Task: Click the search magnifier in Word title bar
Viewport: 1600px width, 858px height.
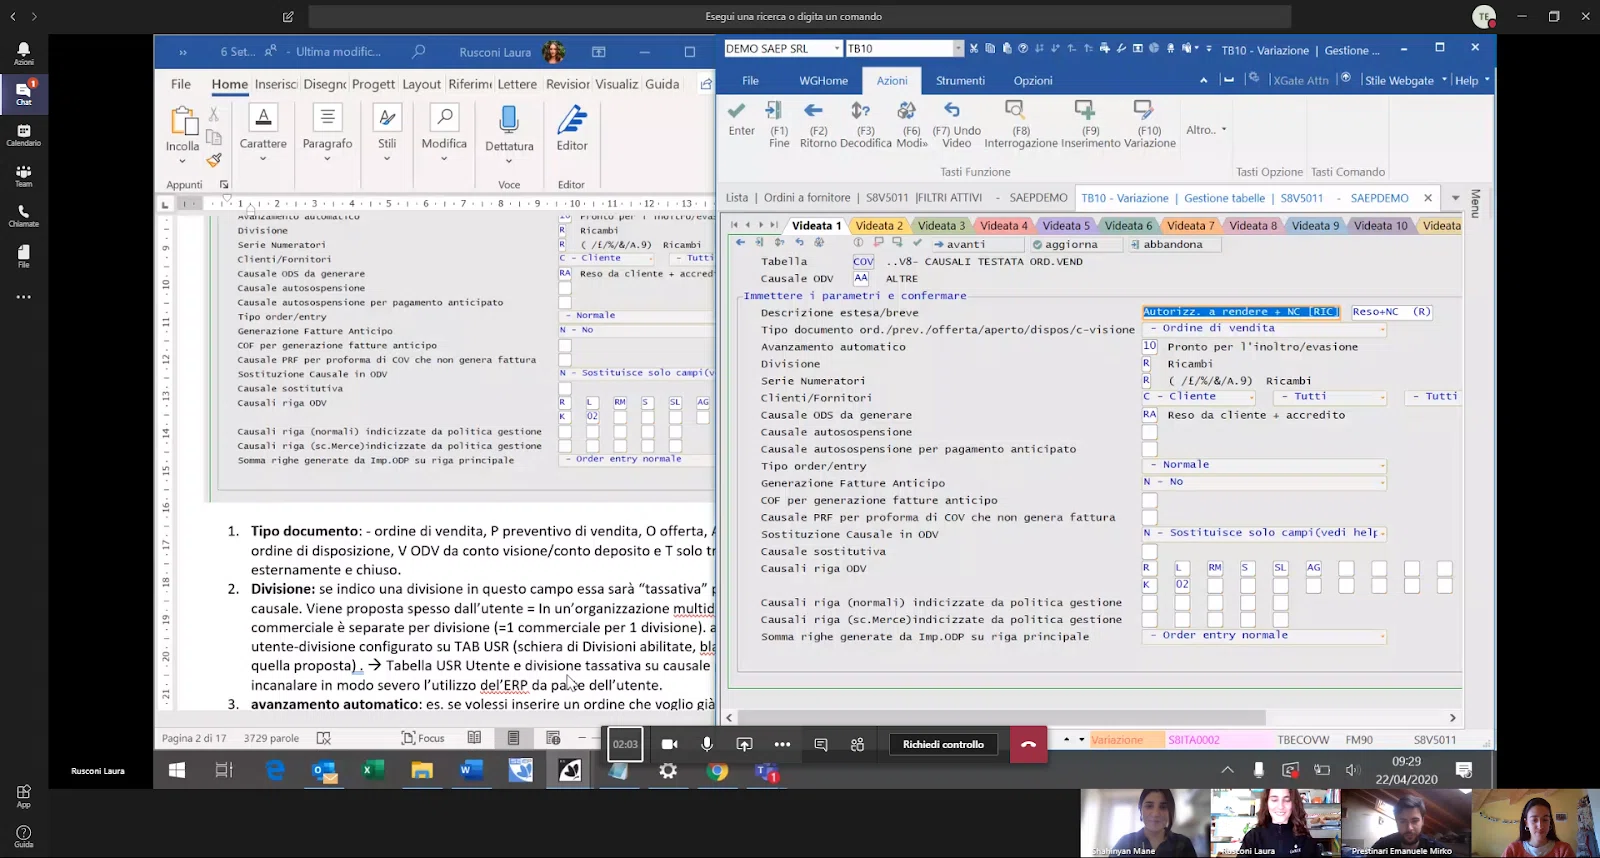Action: point(419,51)
